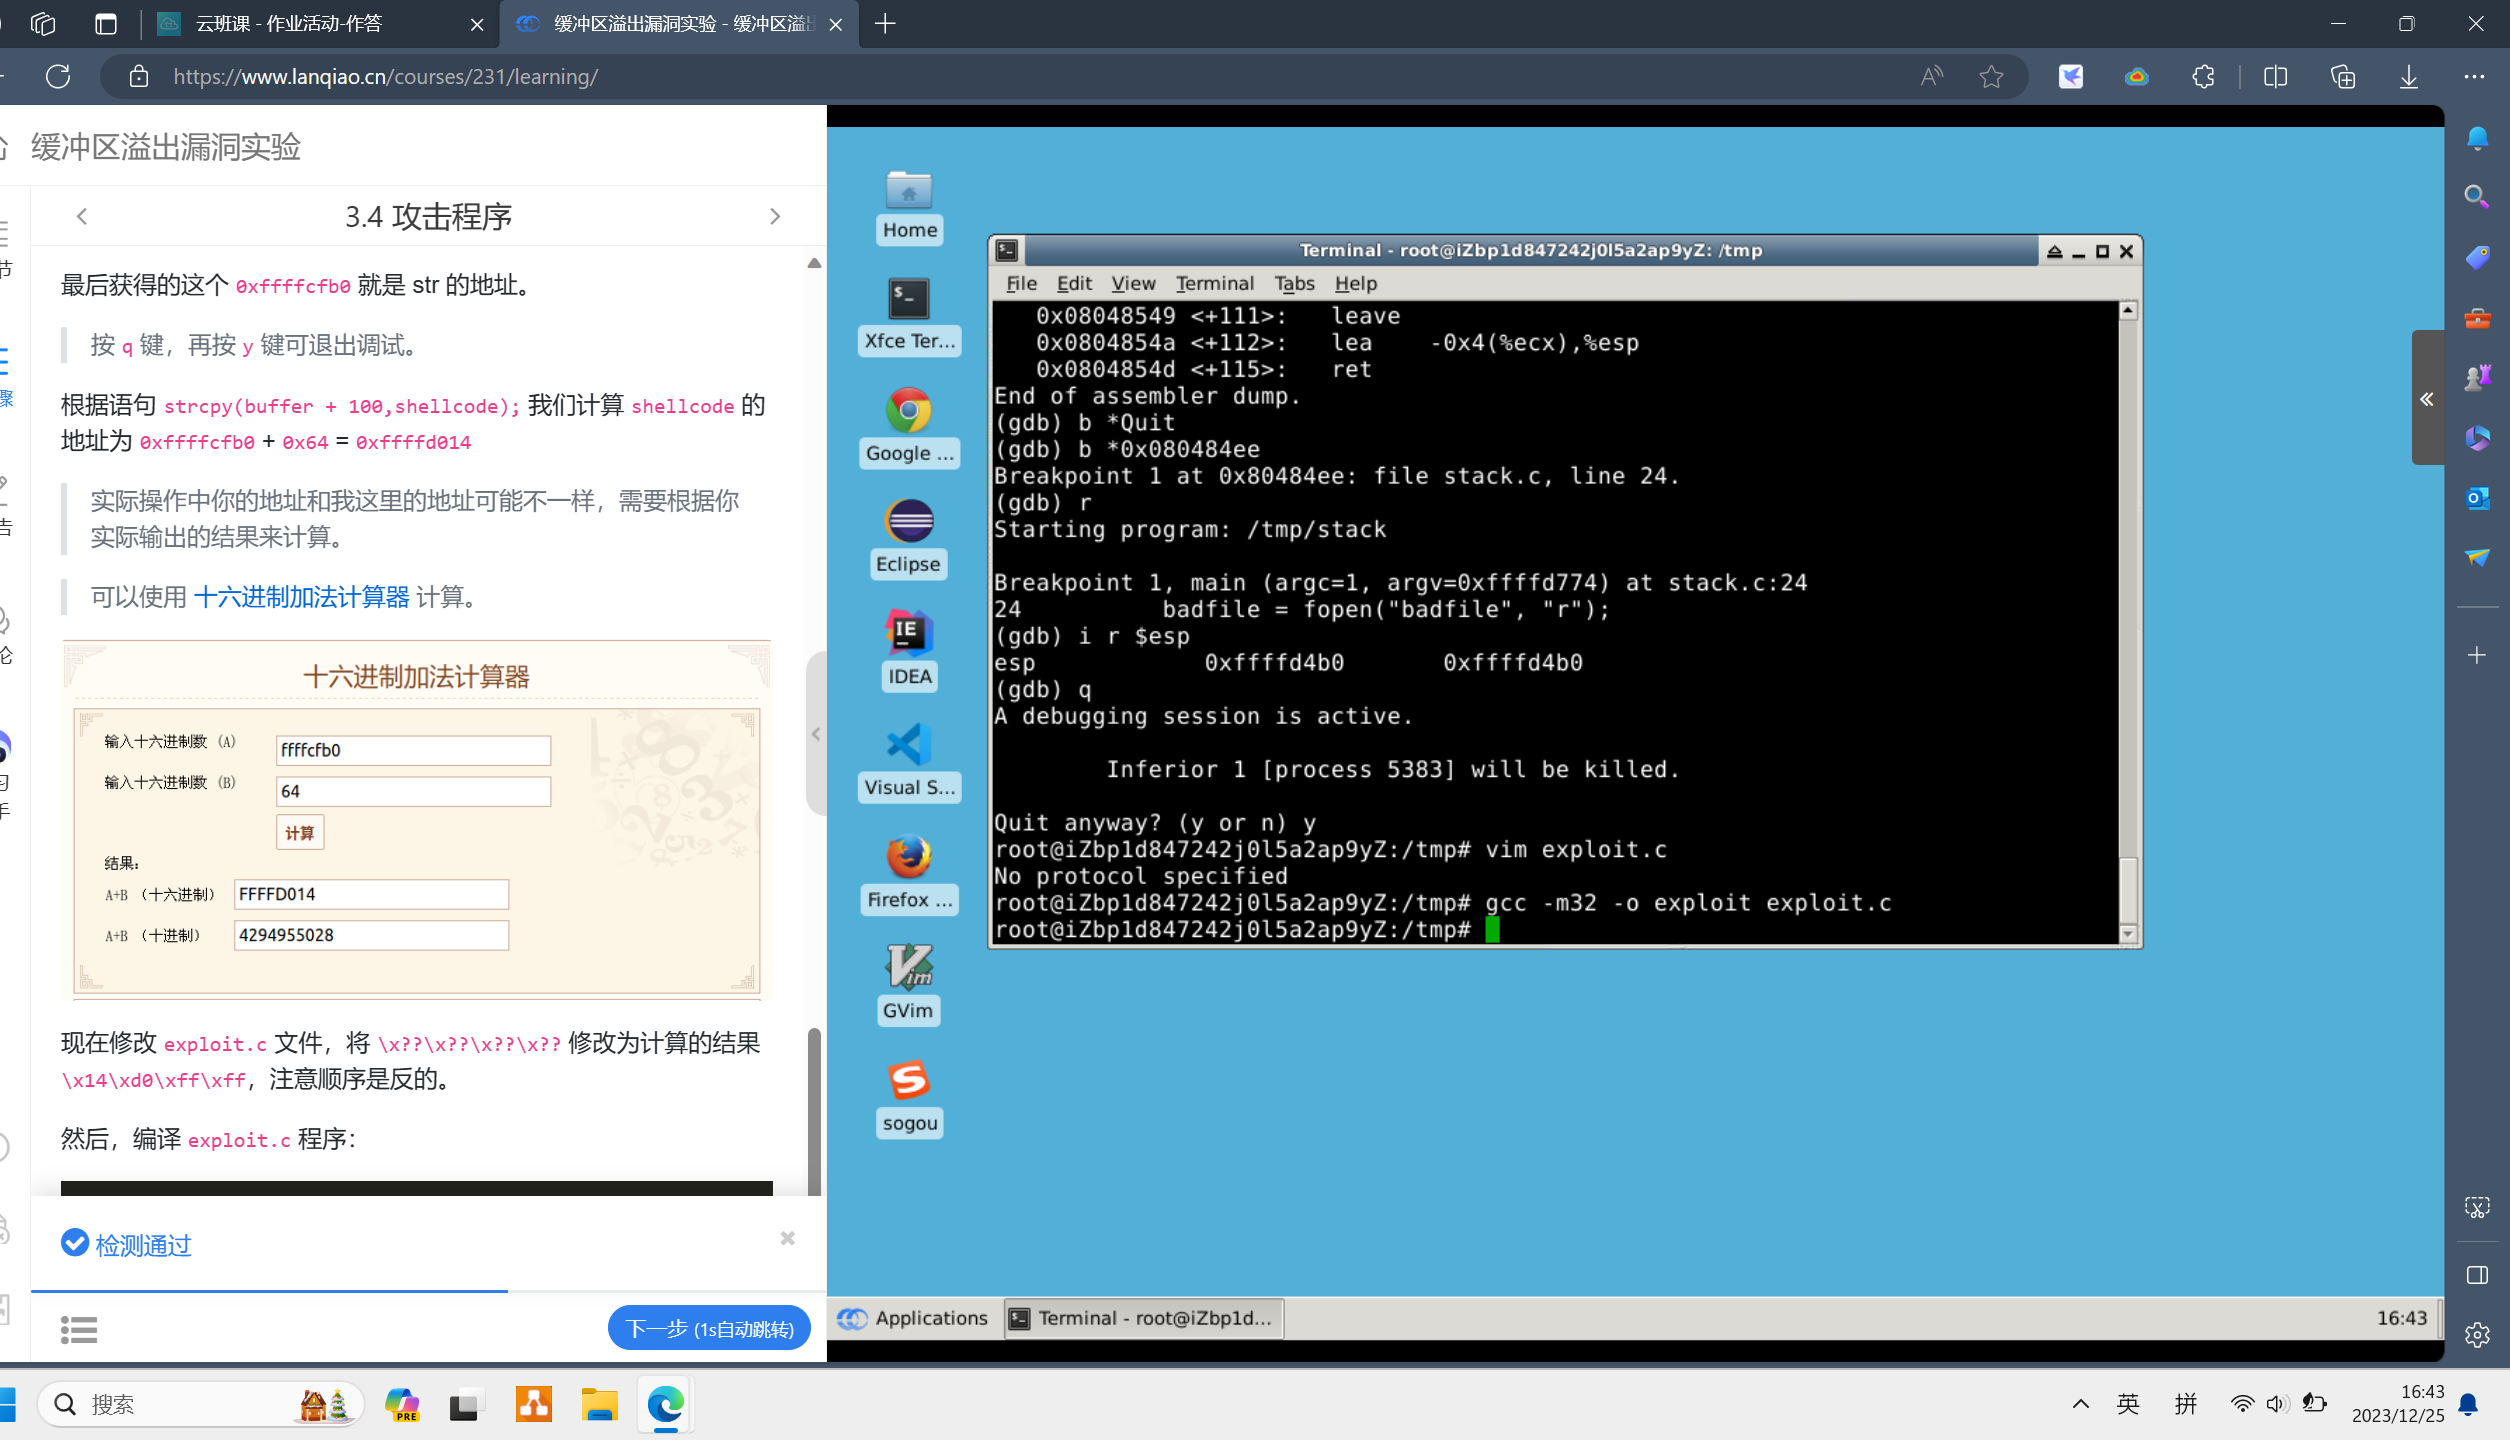This screenshot has width=2510, height=1440.
Task: Expand the collapsed right side panel arrow
Action: click(x=2426, y=399)
